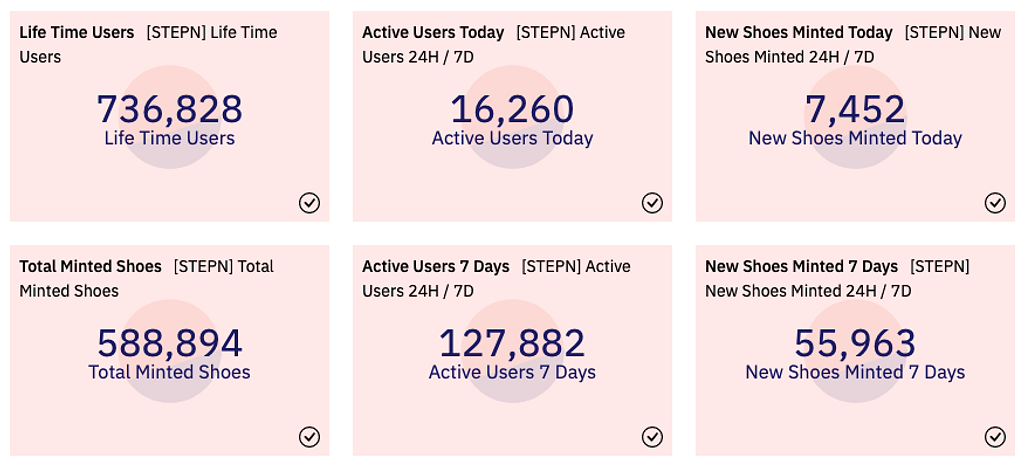The image size is (1024, 462).
Task: Select the 55,963 counter value
Action: point(855,343)
